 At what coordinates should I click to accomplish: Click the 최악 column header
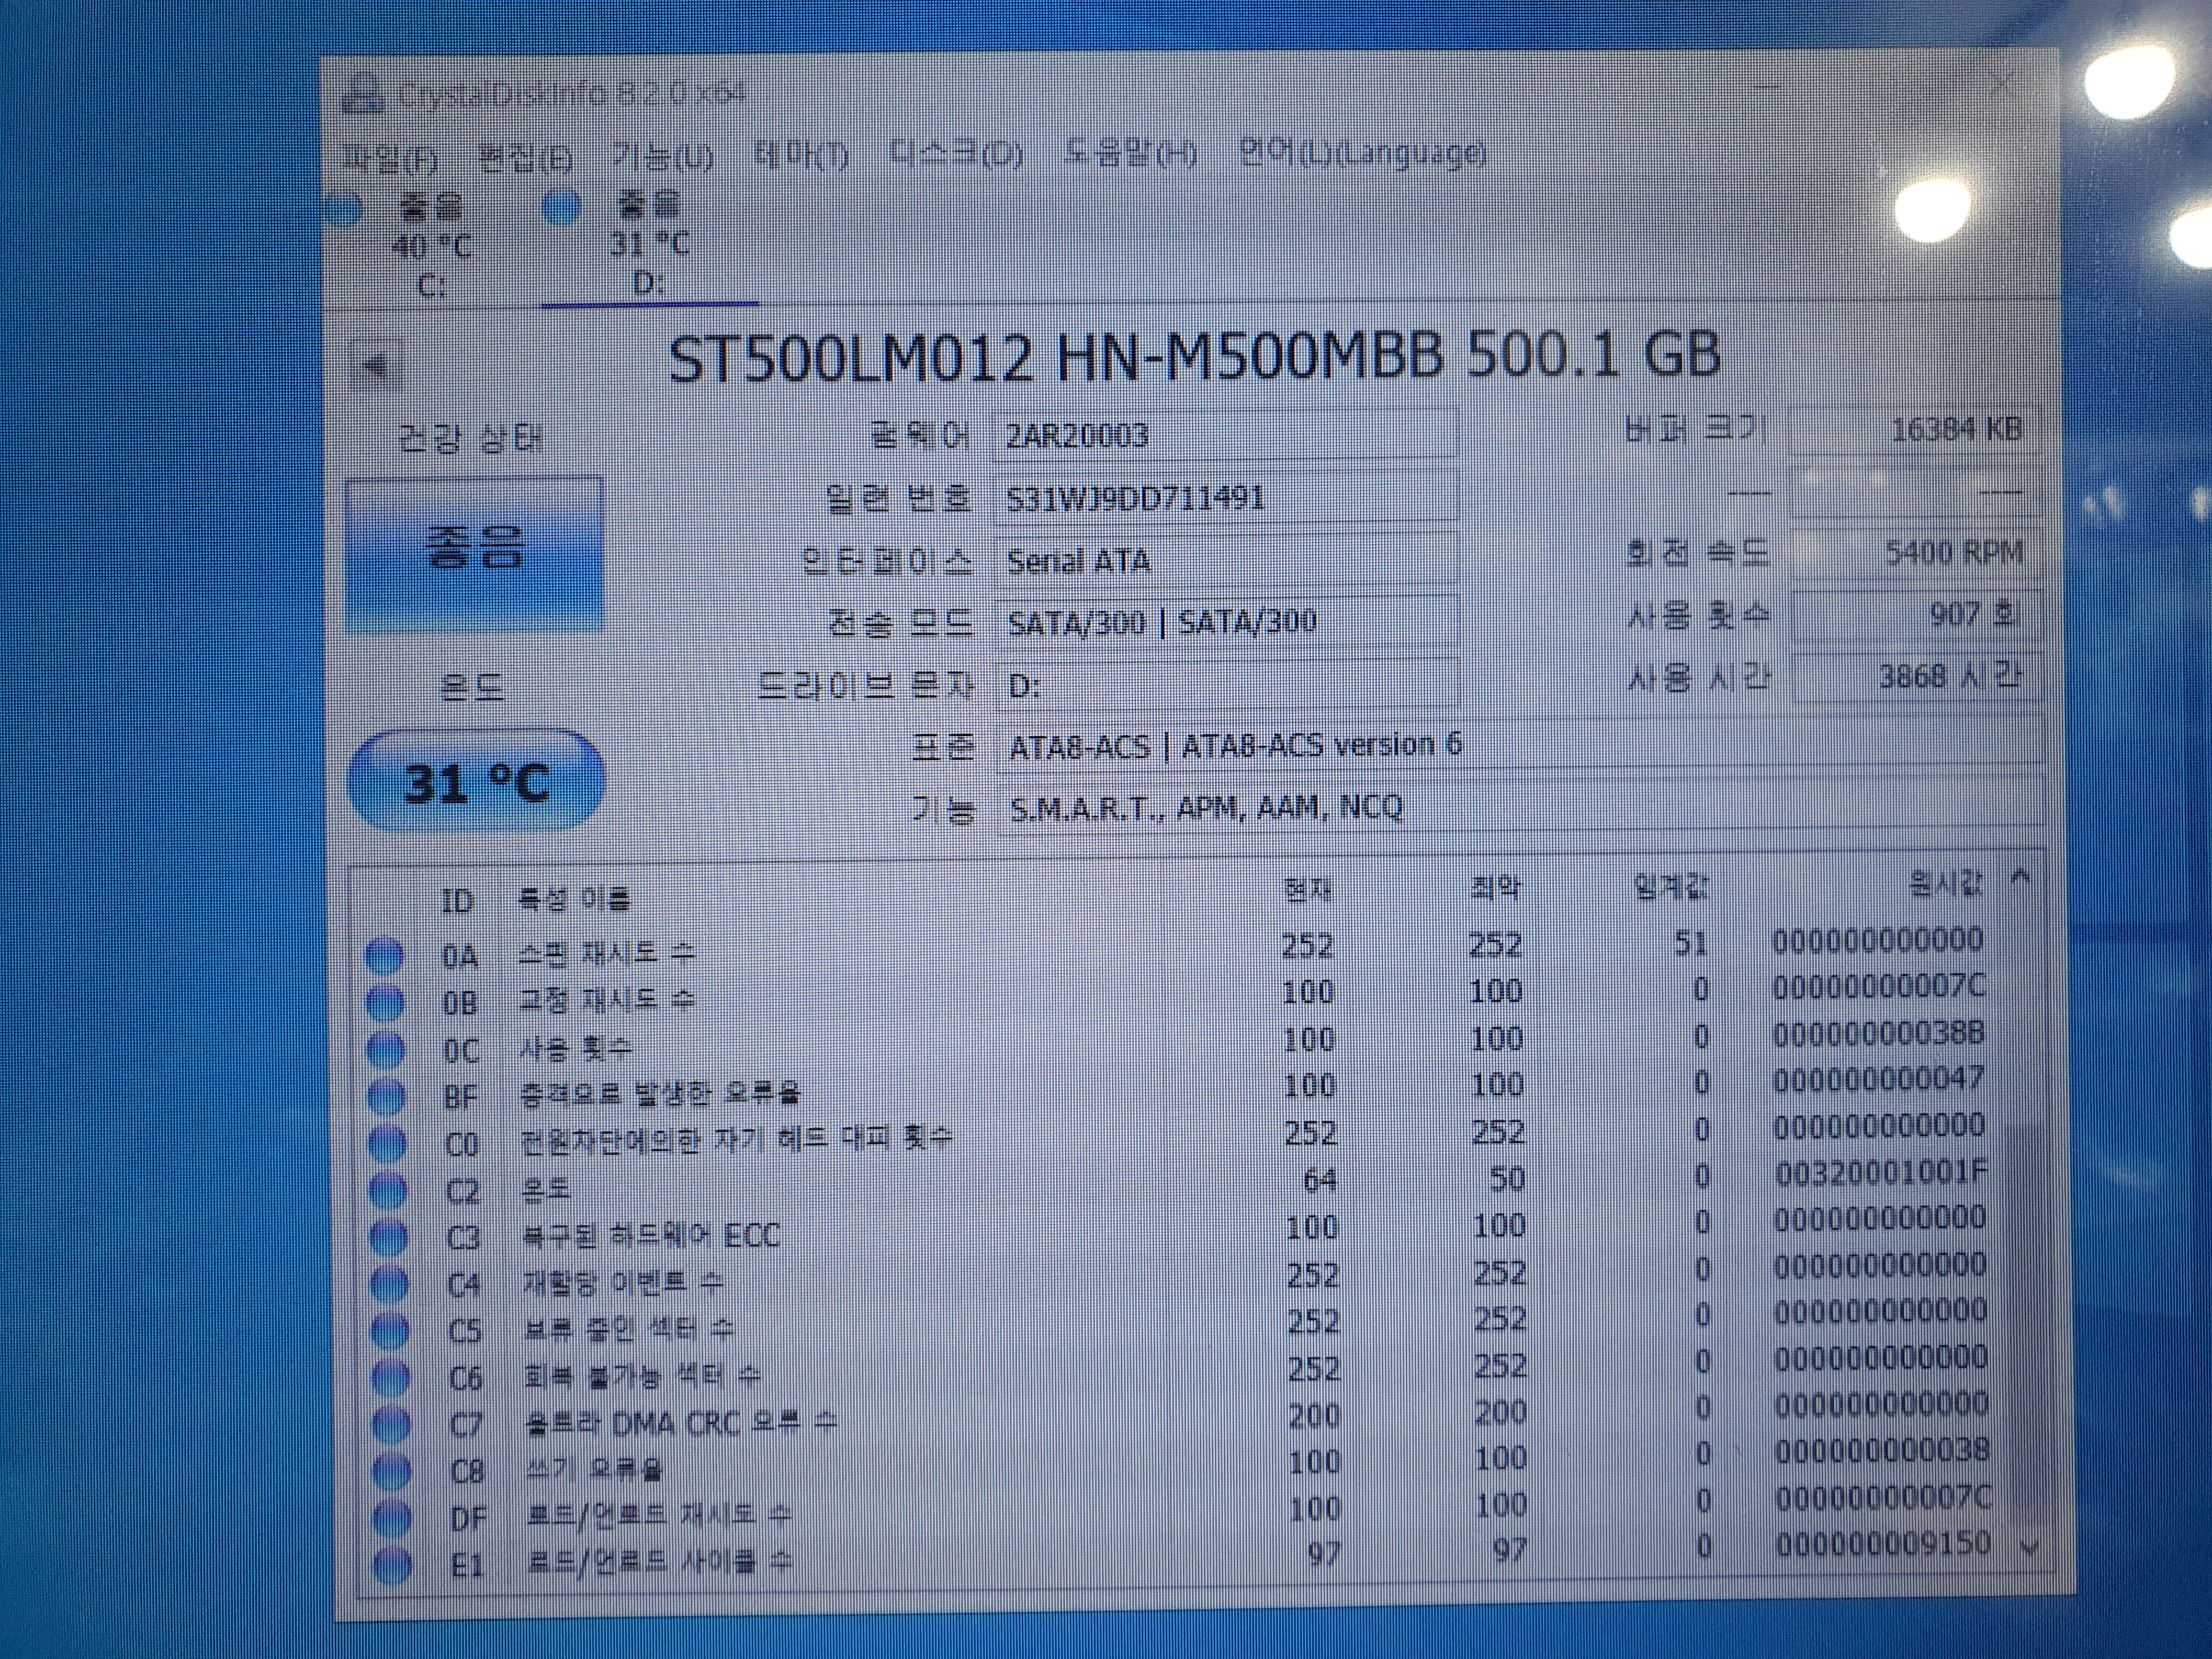click(1496, 887)
